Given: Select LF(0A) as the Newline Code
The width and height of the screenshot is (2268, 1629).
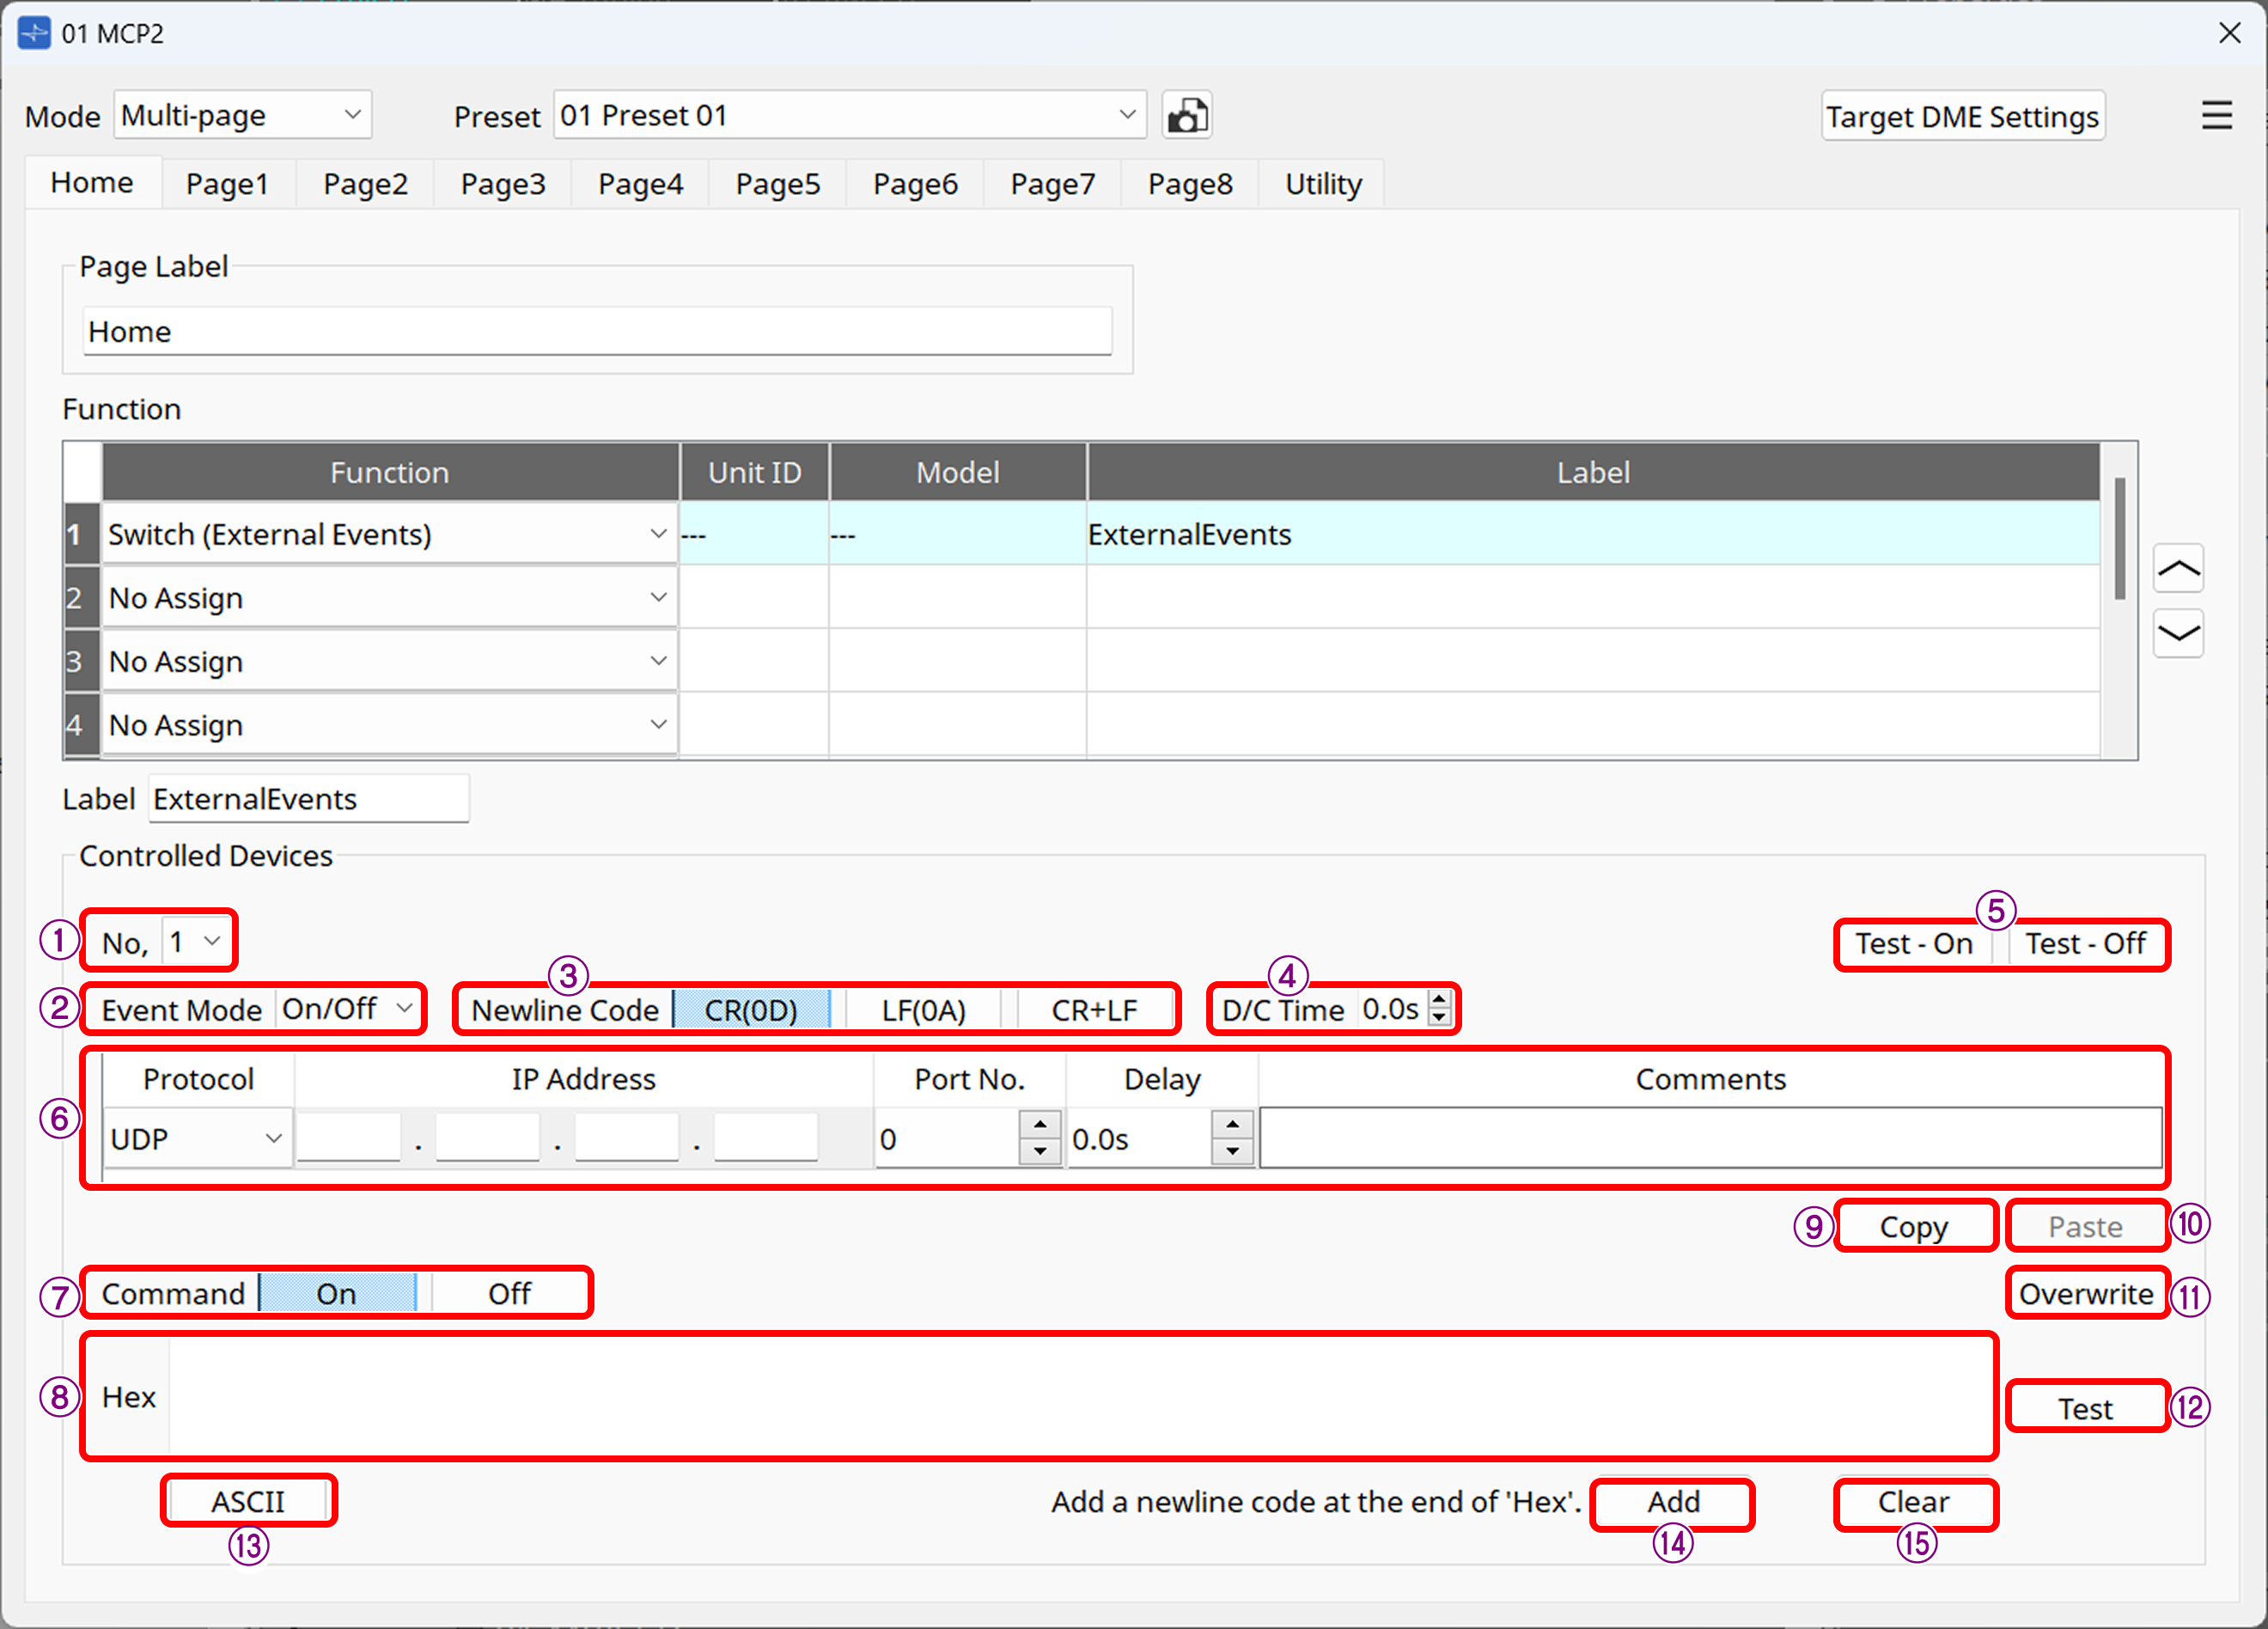Looking at the screenshot, I should tap(922, 1009).
